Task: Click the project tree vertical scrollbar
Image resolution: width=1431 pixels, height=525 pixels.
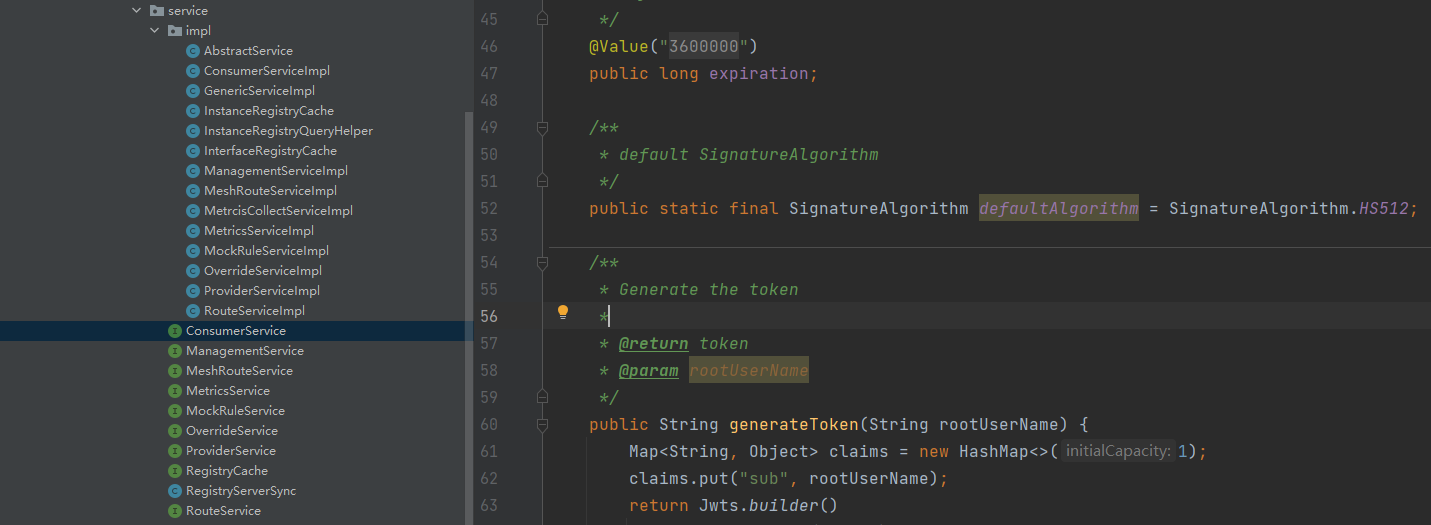Action: (x=469, y=300)
